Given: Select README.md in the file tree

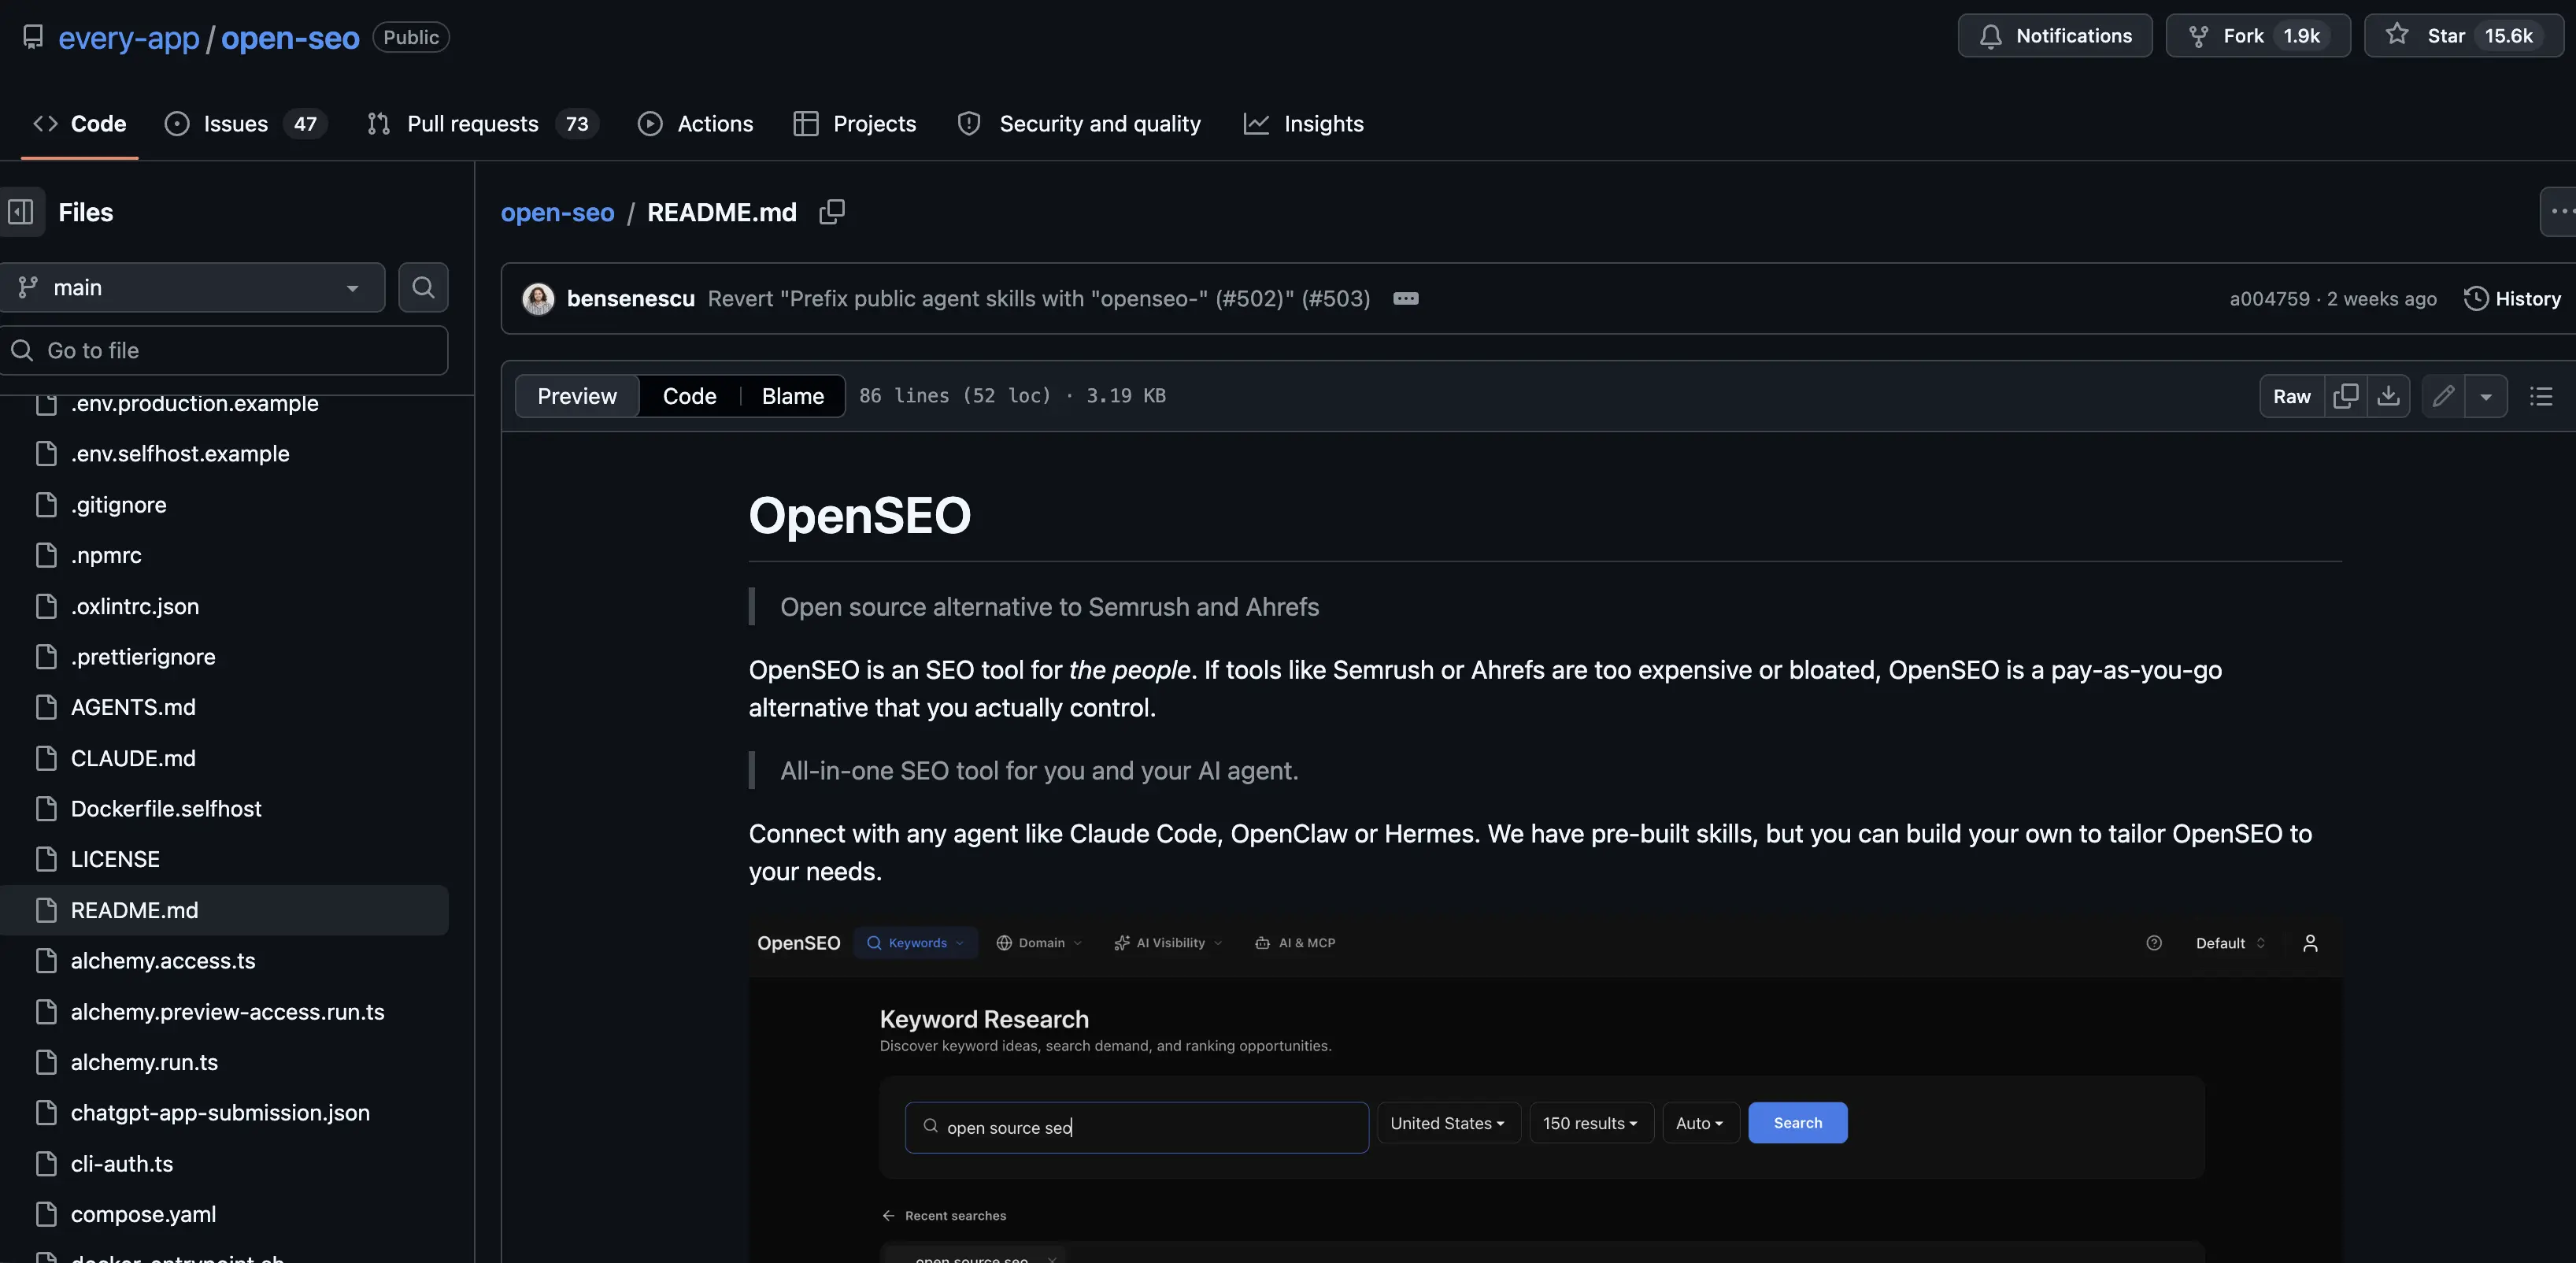Looking at the screenshot, I should tap(224, 910).
